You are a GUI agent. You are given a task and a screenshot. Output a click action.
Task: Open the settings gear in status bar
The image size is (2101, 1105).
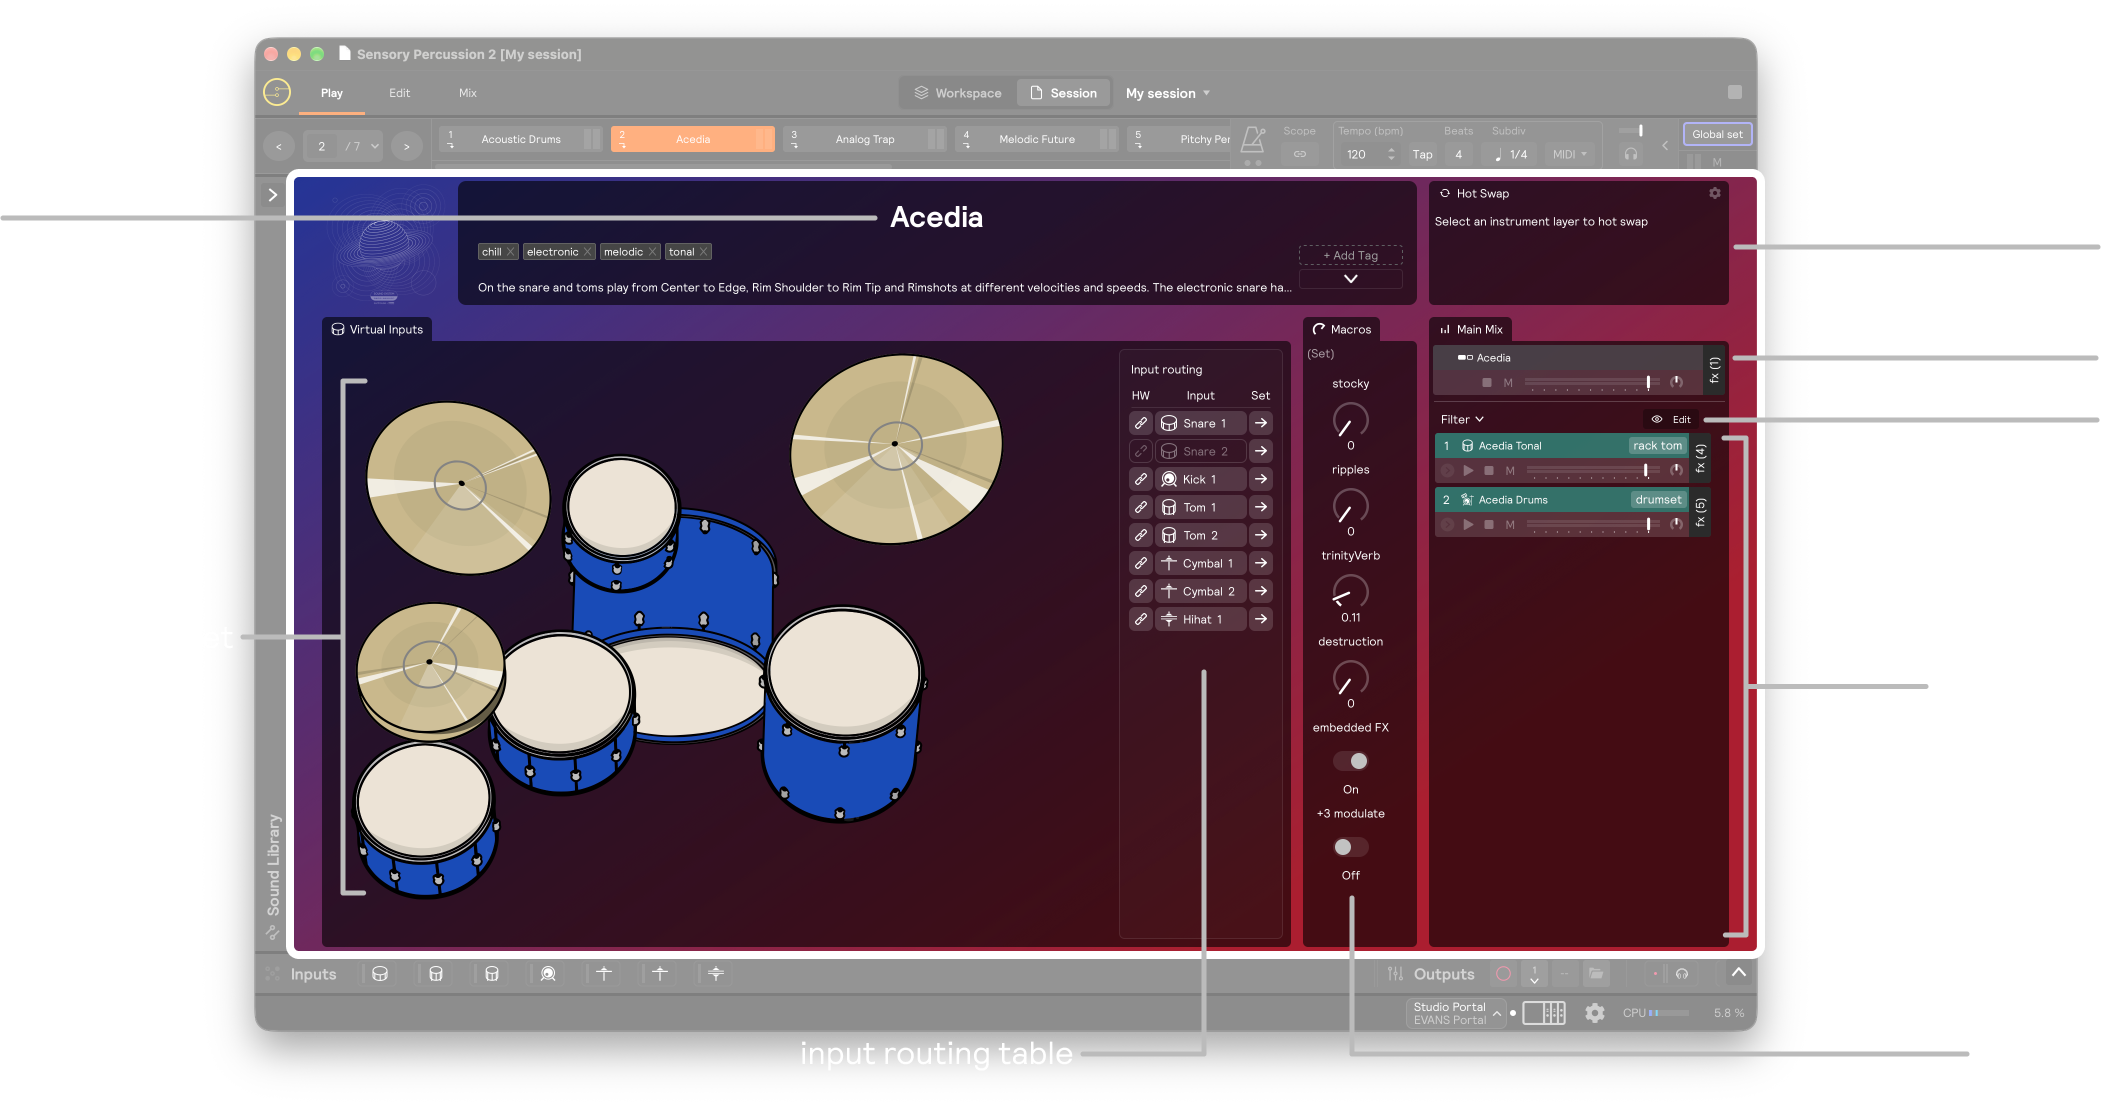[x=1595, y=1013]
